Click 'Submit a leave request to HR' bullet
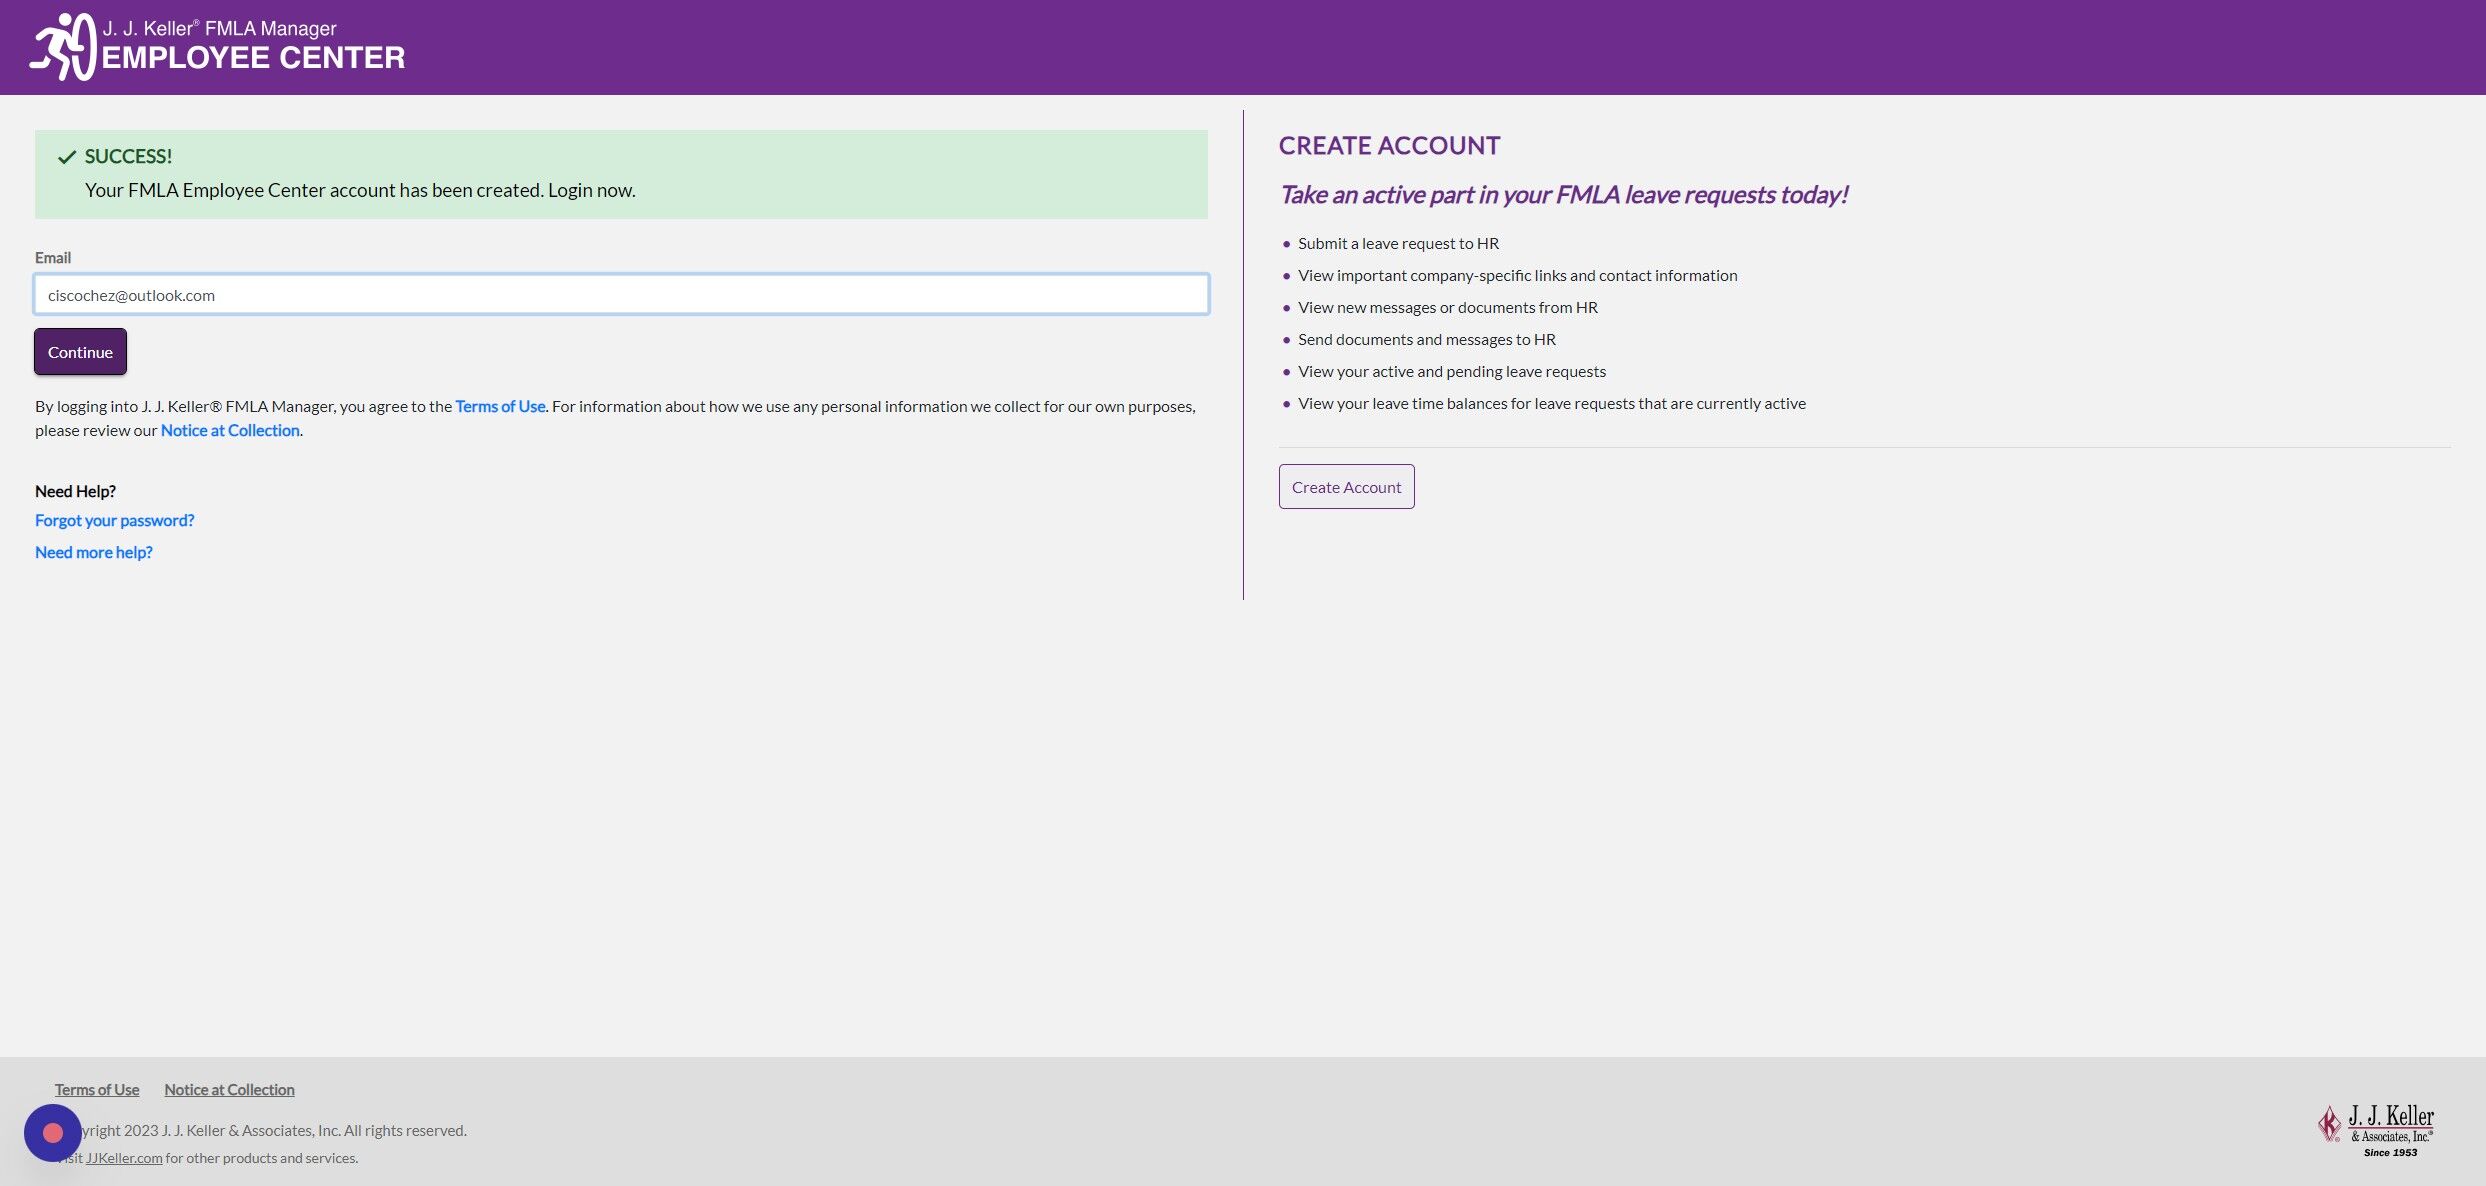The height and width of the screenshot is (1186, 2486). point(1398,243)
